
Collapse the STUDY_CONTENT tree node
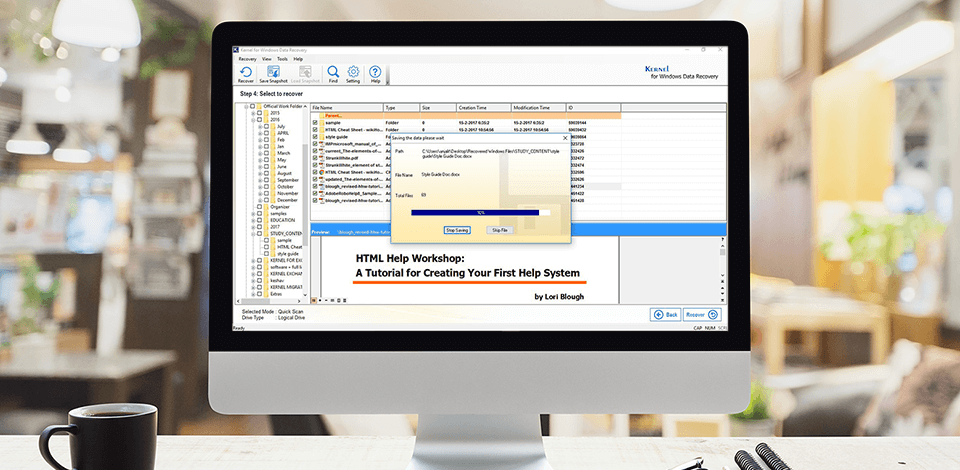click(x=253, y=234)
